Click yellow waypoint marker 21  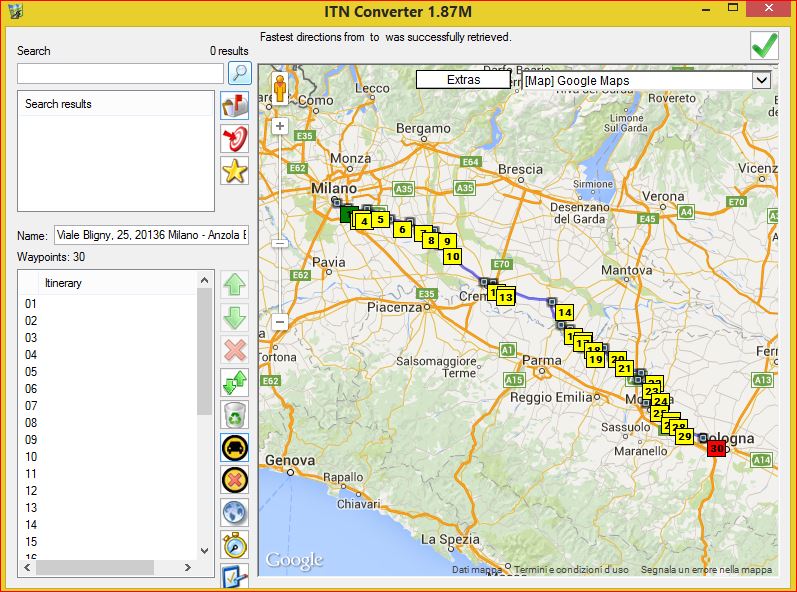pos(624,368)
